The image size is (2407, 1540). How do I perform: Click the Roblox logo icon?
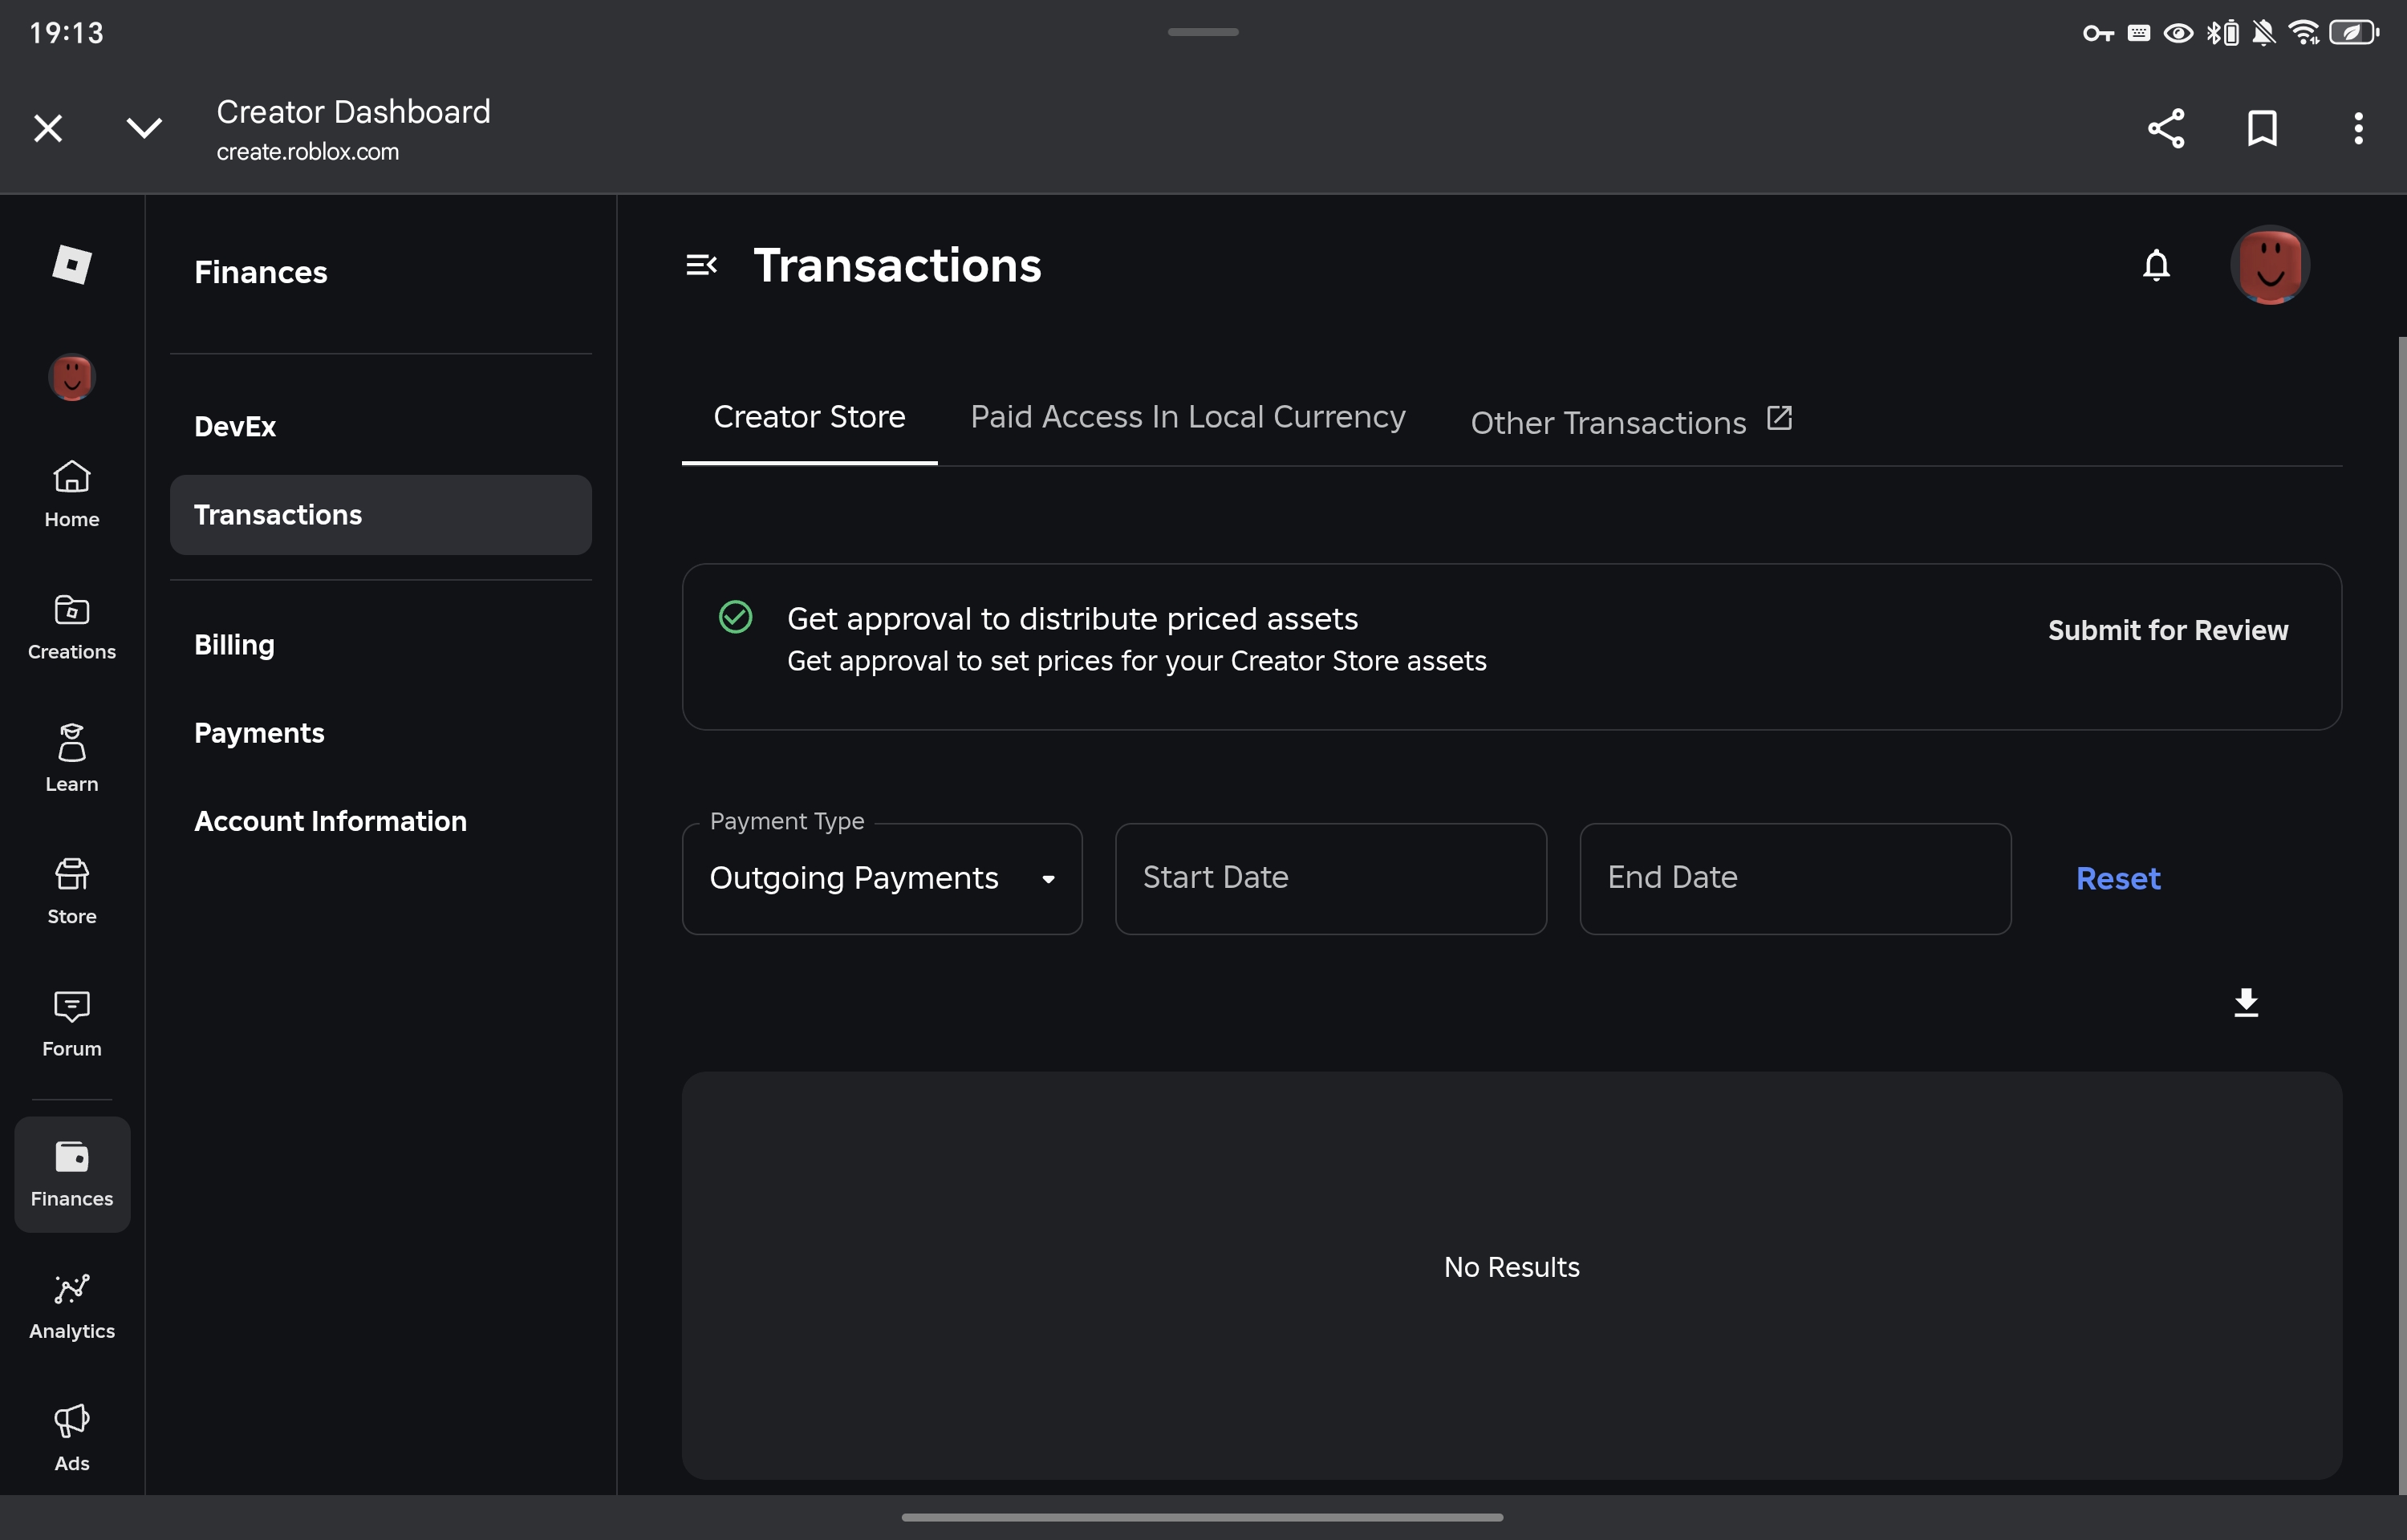click(72, 265)
